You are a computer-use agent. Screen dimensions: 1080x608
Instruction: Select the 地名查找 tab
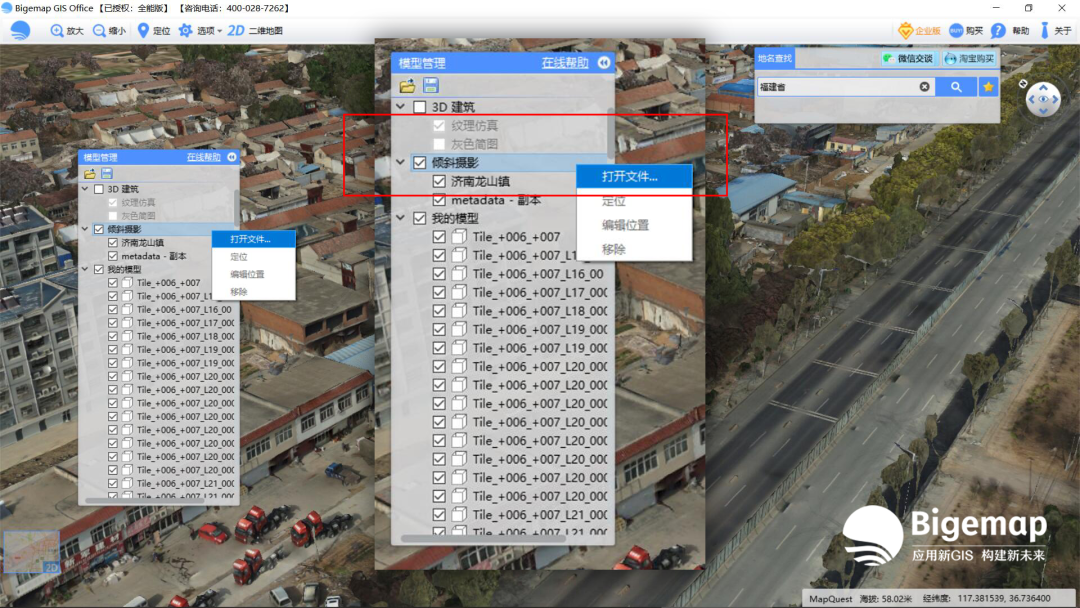click(775, 59)
